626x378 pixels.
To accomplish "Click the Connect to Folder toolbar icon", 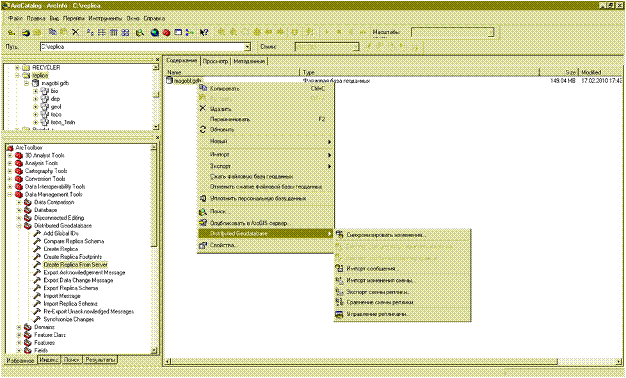I will [26, 33].
